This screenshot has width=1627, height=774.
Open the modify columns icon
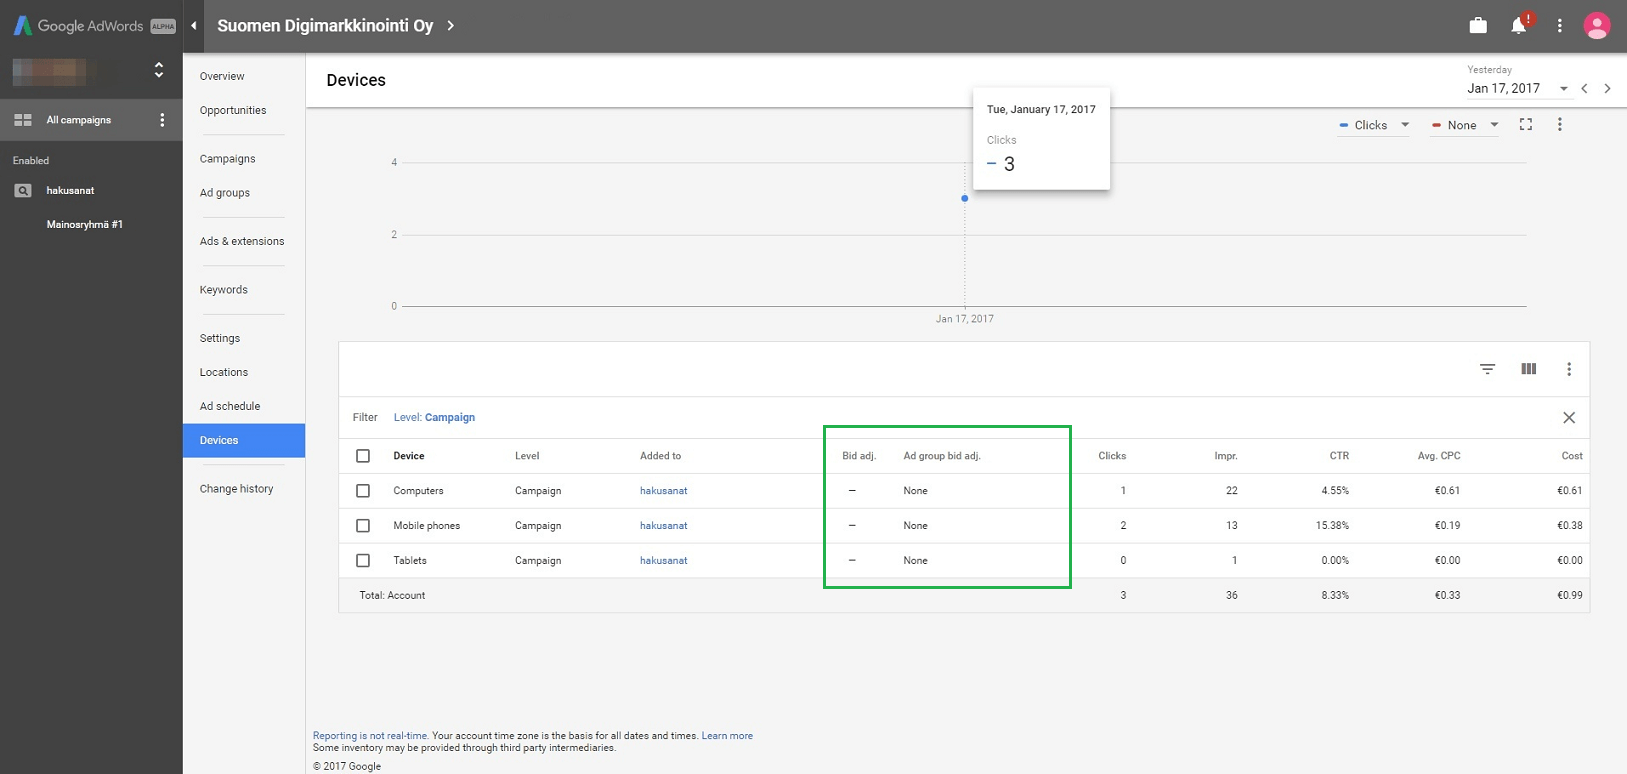(1528, 369)
